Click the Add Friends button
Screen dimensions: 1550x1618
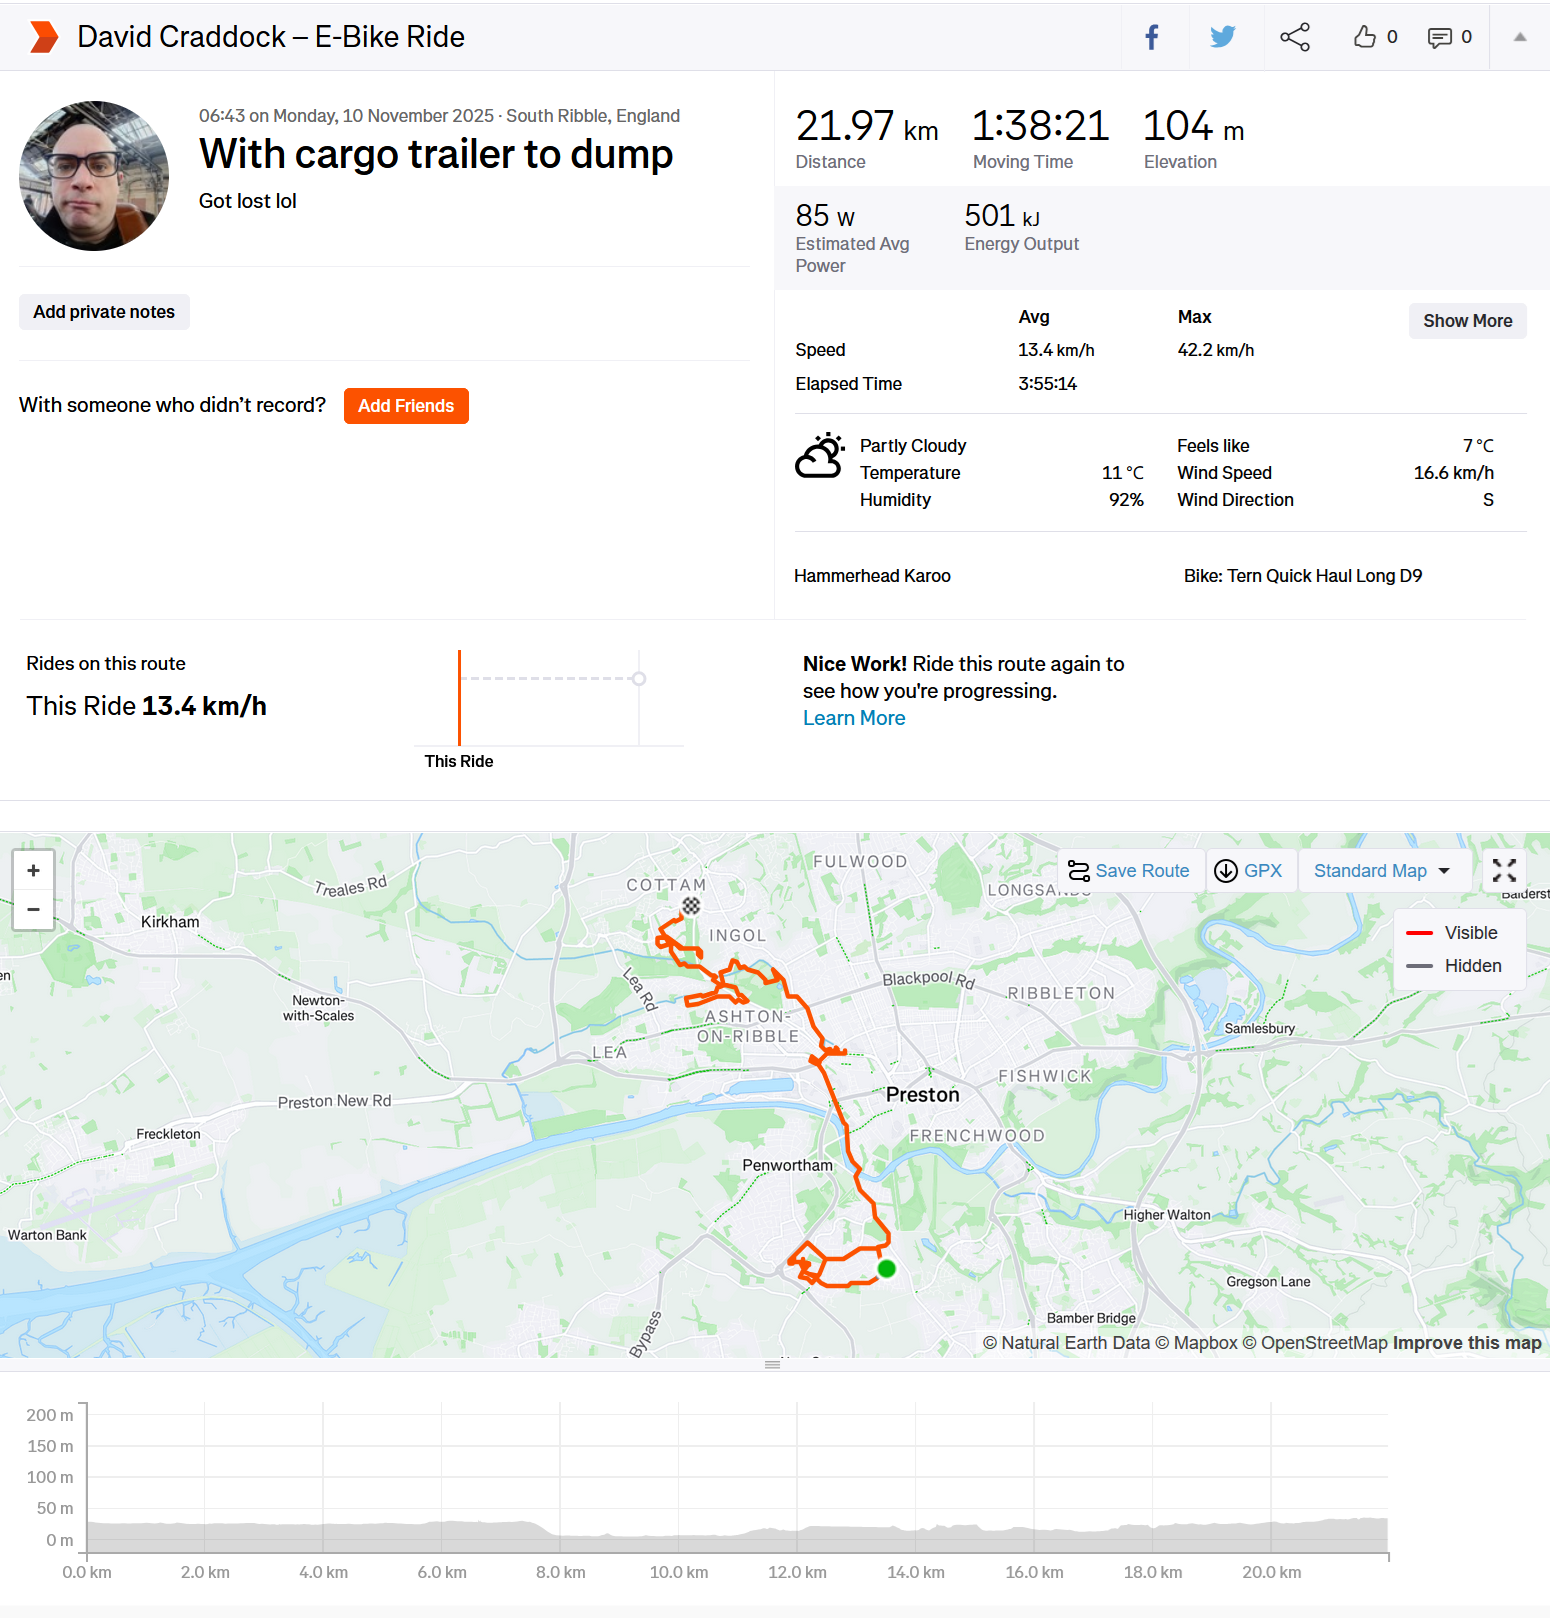406,406
